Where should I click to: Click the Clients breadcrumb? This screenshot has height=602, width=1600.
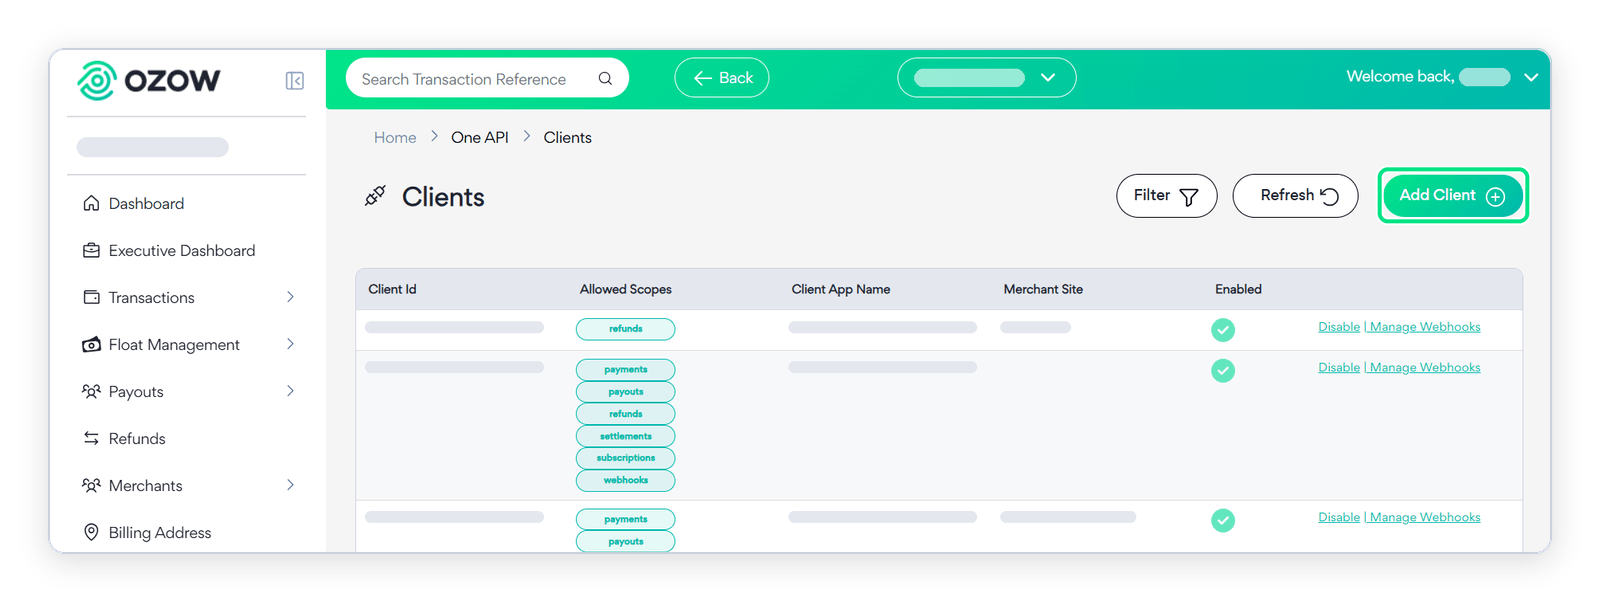[x=567, y=138]
